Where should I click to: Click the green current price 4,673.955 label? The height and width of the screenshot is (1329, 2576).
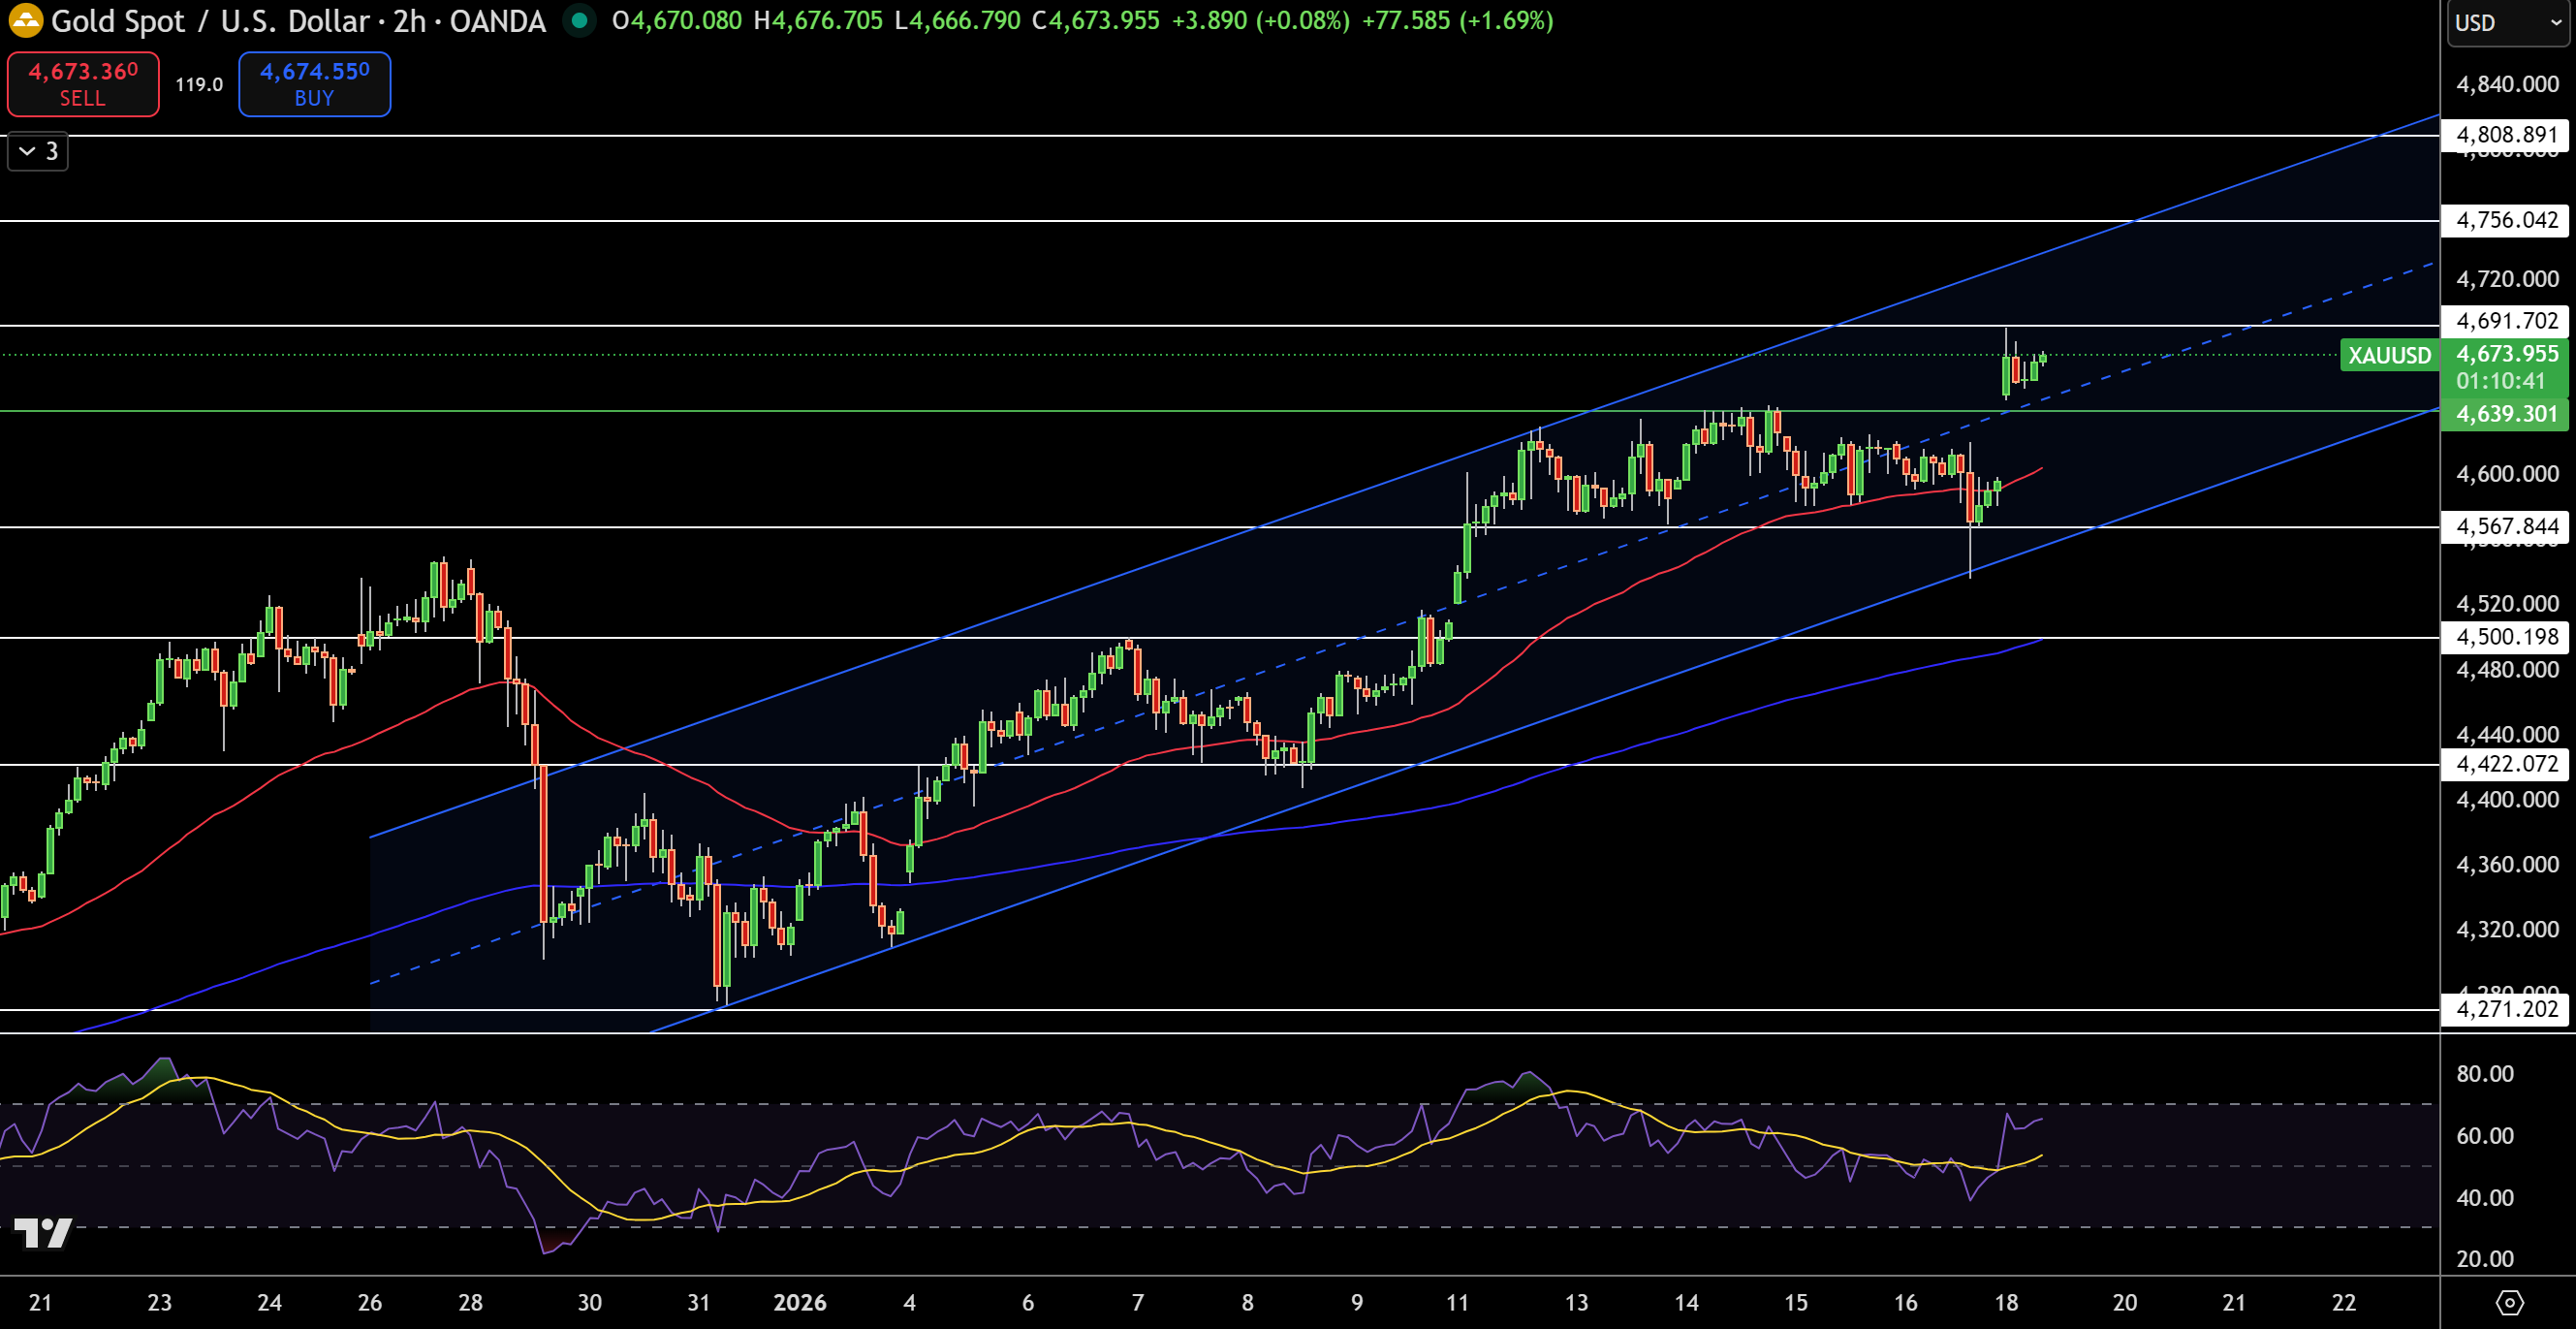tap(2507, 354)
